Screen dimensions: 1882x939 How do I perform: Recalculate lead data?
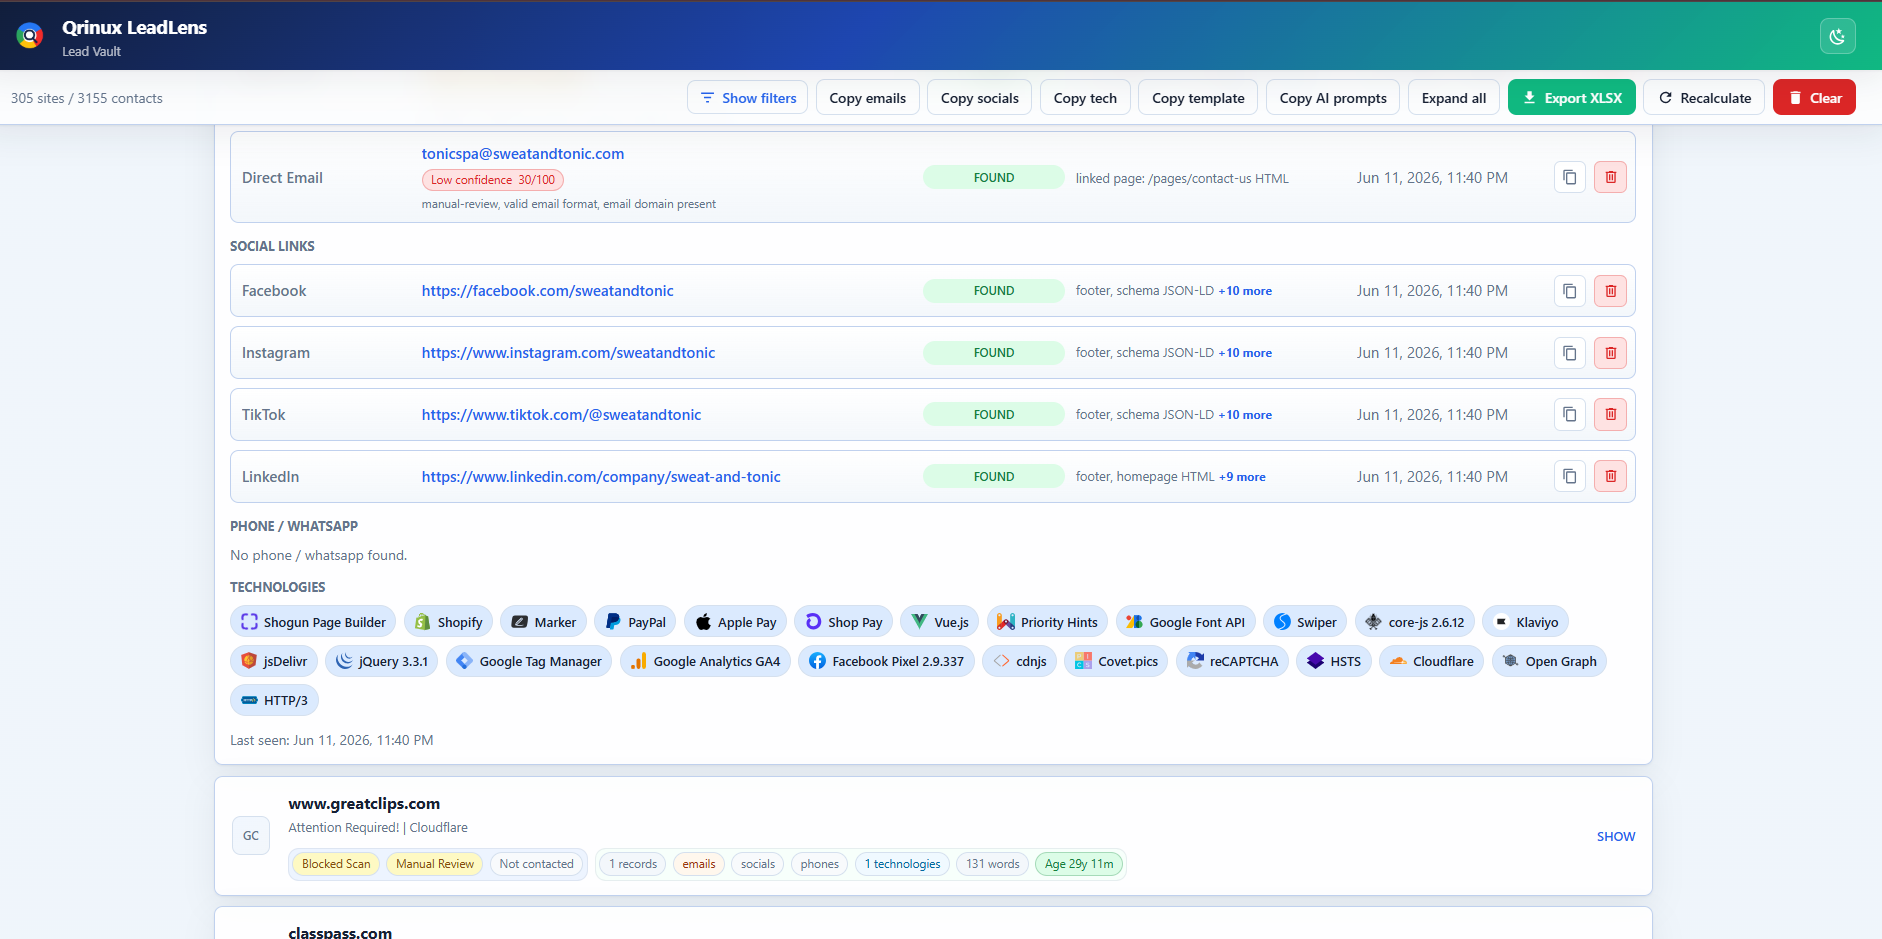point(1704,98)
